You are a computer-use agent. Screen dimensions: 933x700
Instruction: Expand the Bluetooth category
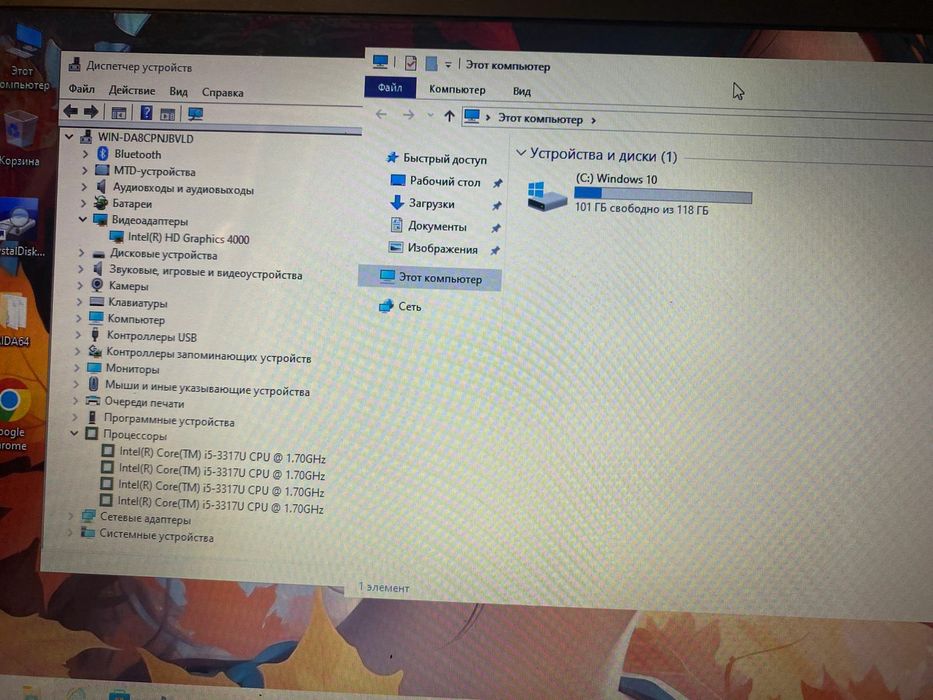pos(85,154)
